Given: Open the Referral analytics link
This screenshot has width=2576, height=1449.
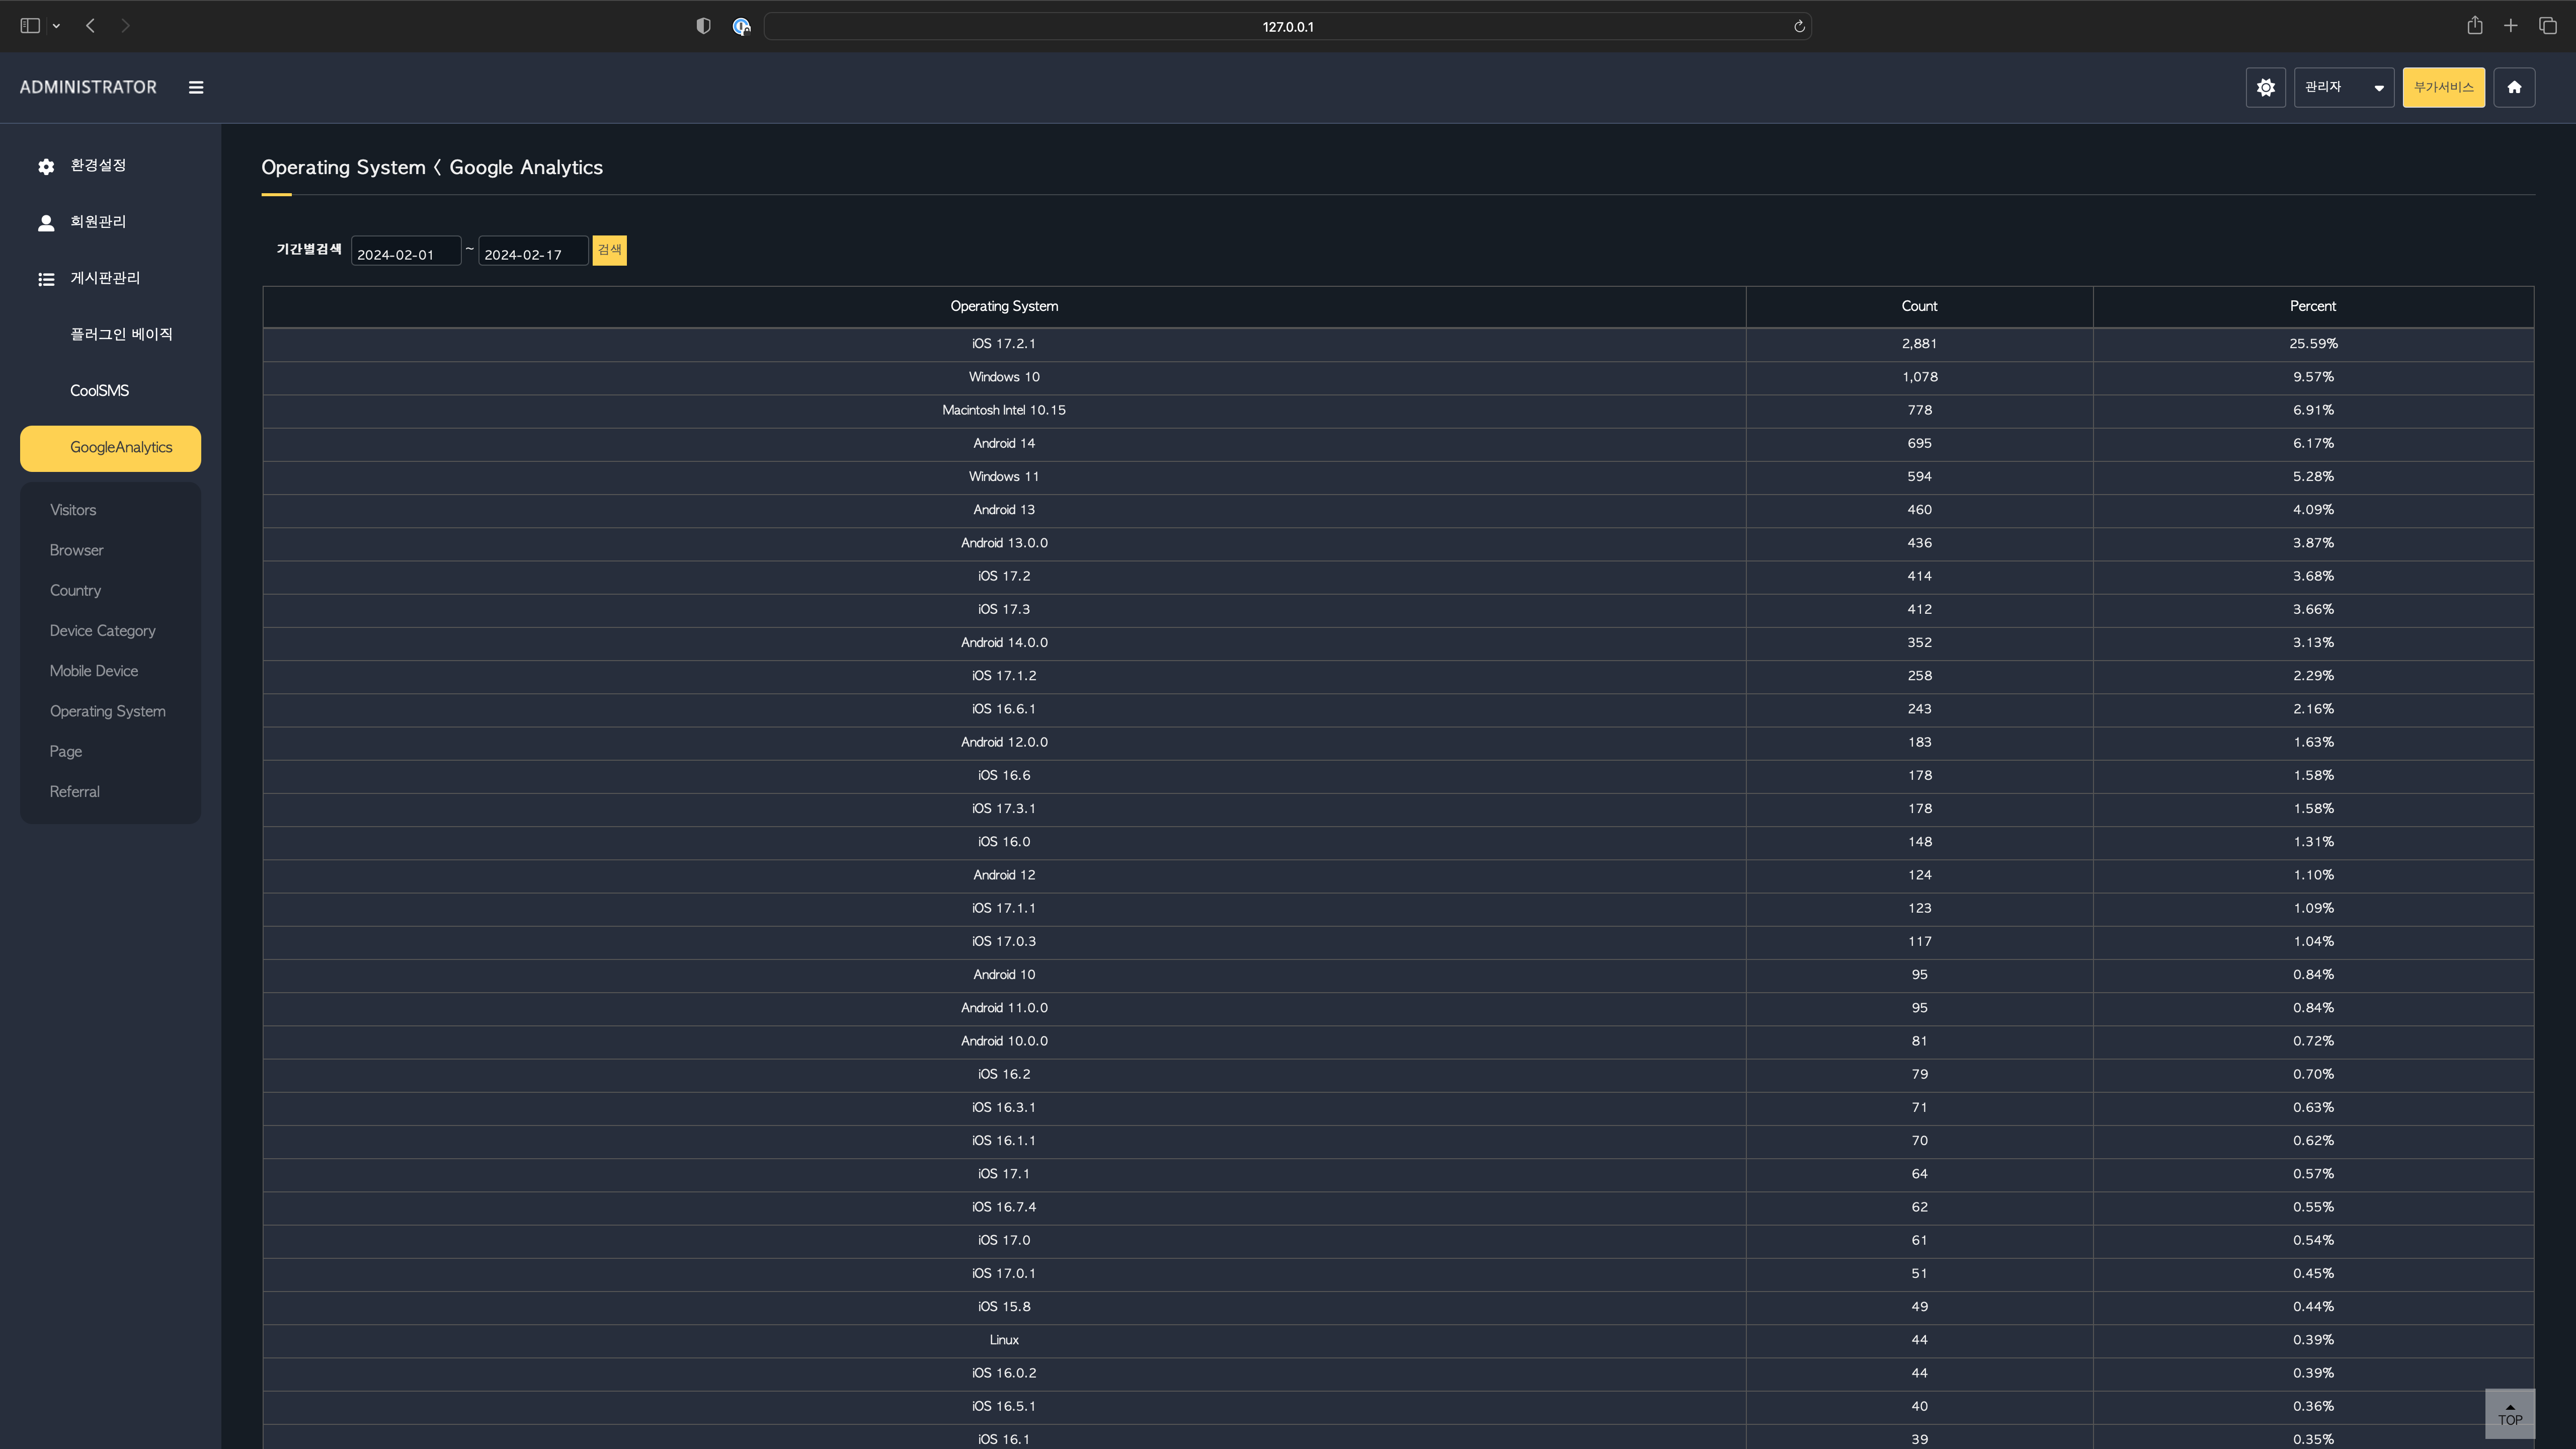Looking at the screenshot, I should point(74,792).
